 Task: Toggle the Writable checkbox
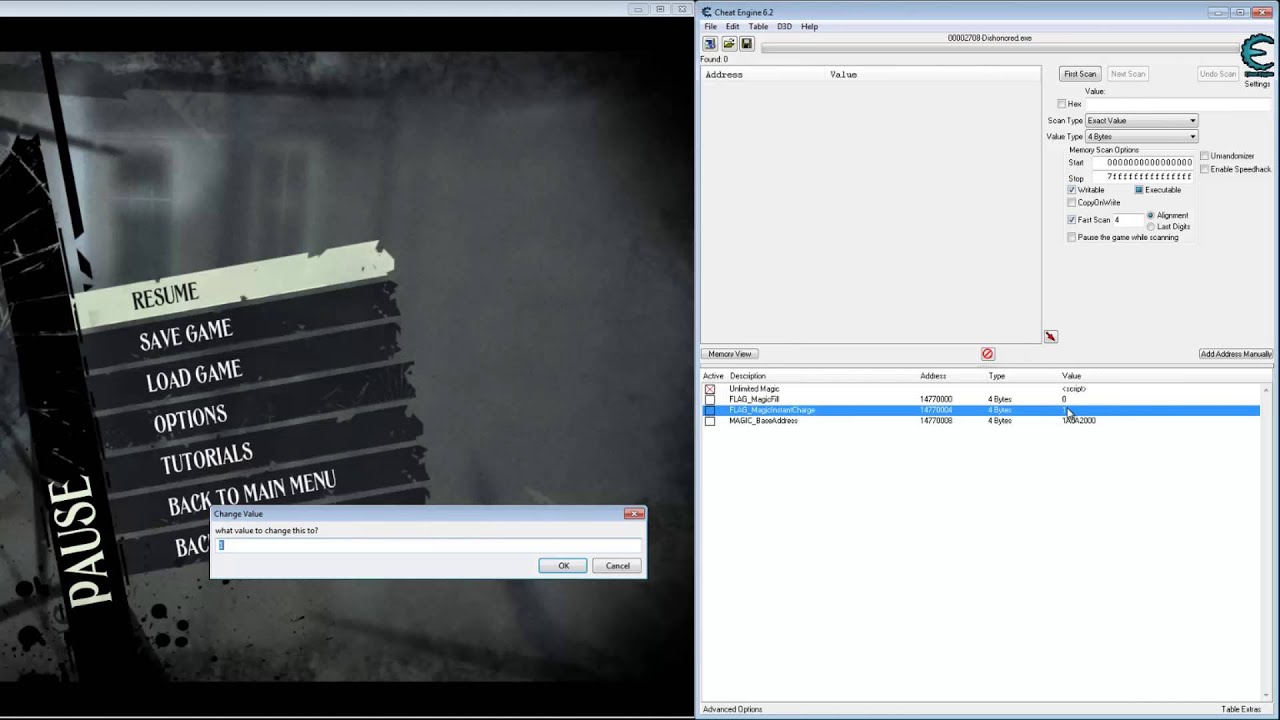1072,190
